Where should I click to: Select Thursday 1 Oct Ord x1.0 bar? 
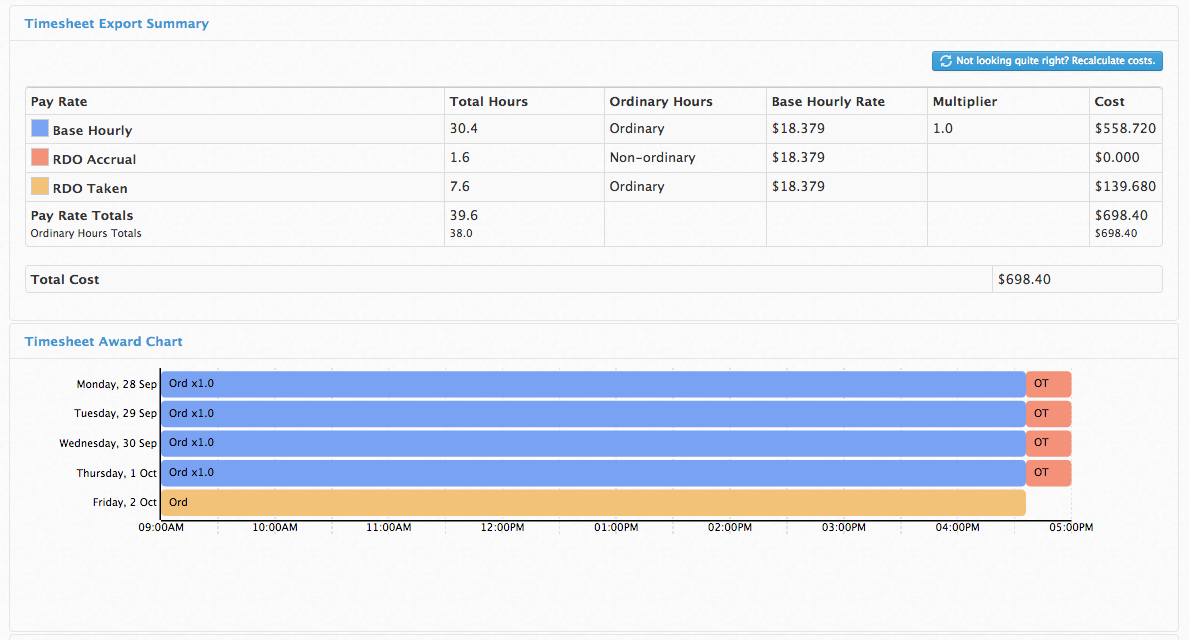(x=593, y=472)
